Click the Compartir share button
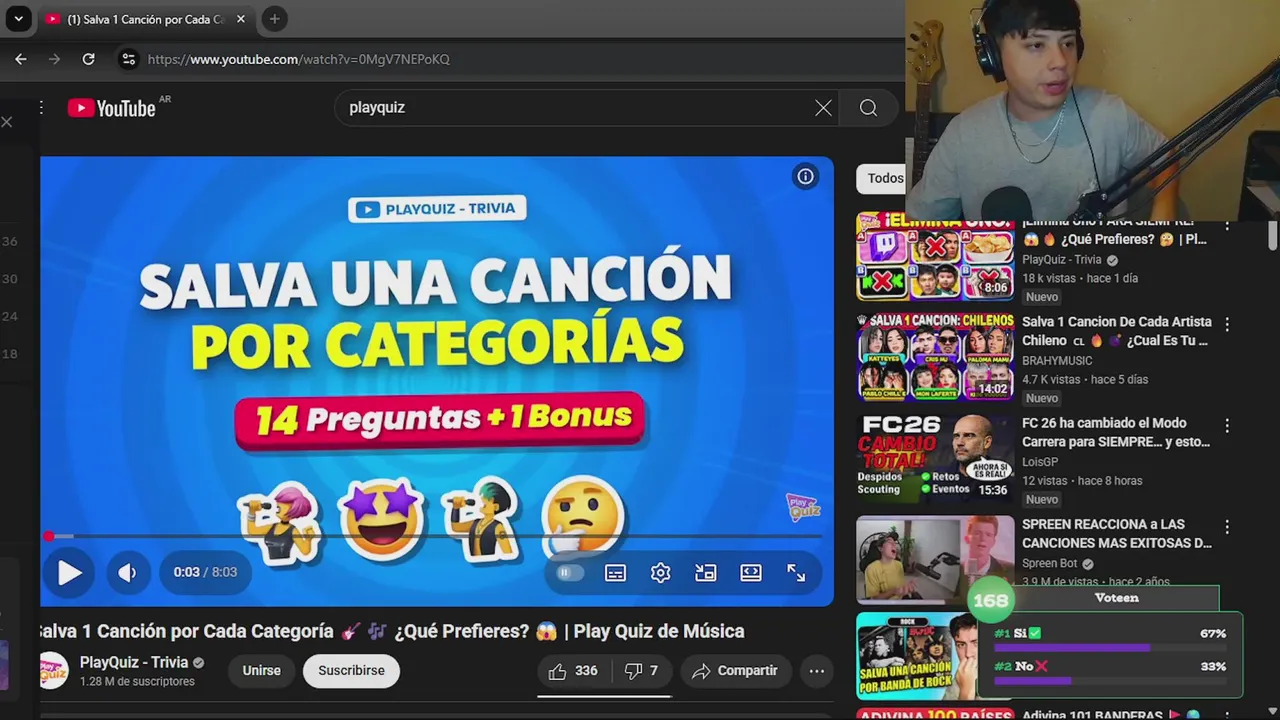The image size is (1280, 720). (735, 671)
